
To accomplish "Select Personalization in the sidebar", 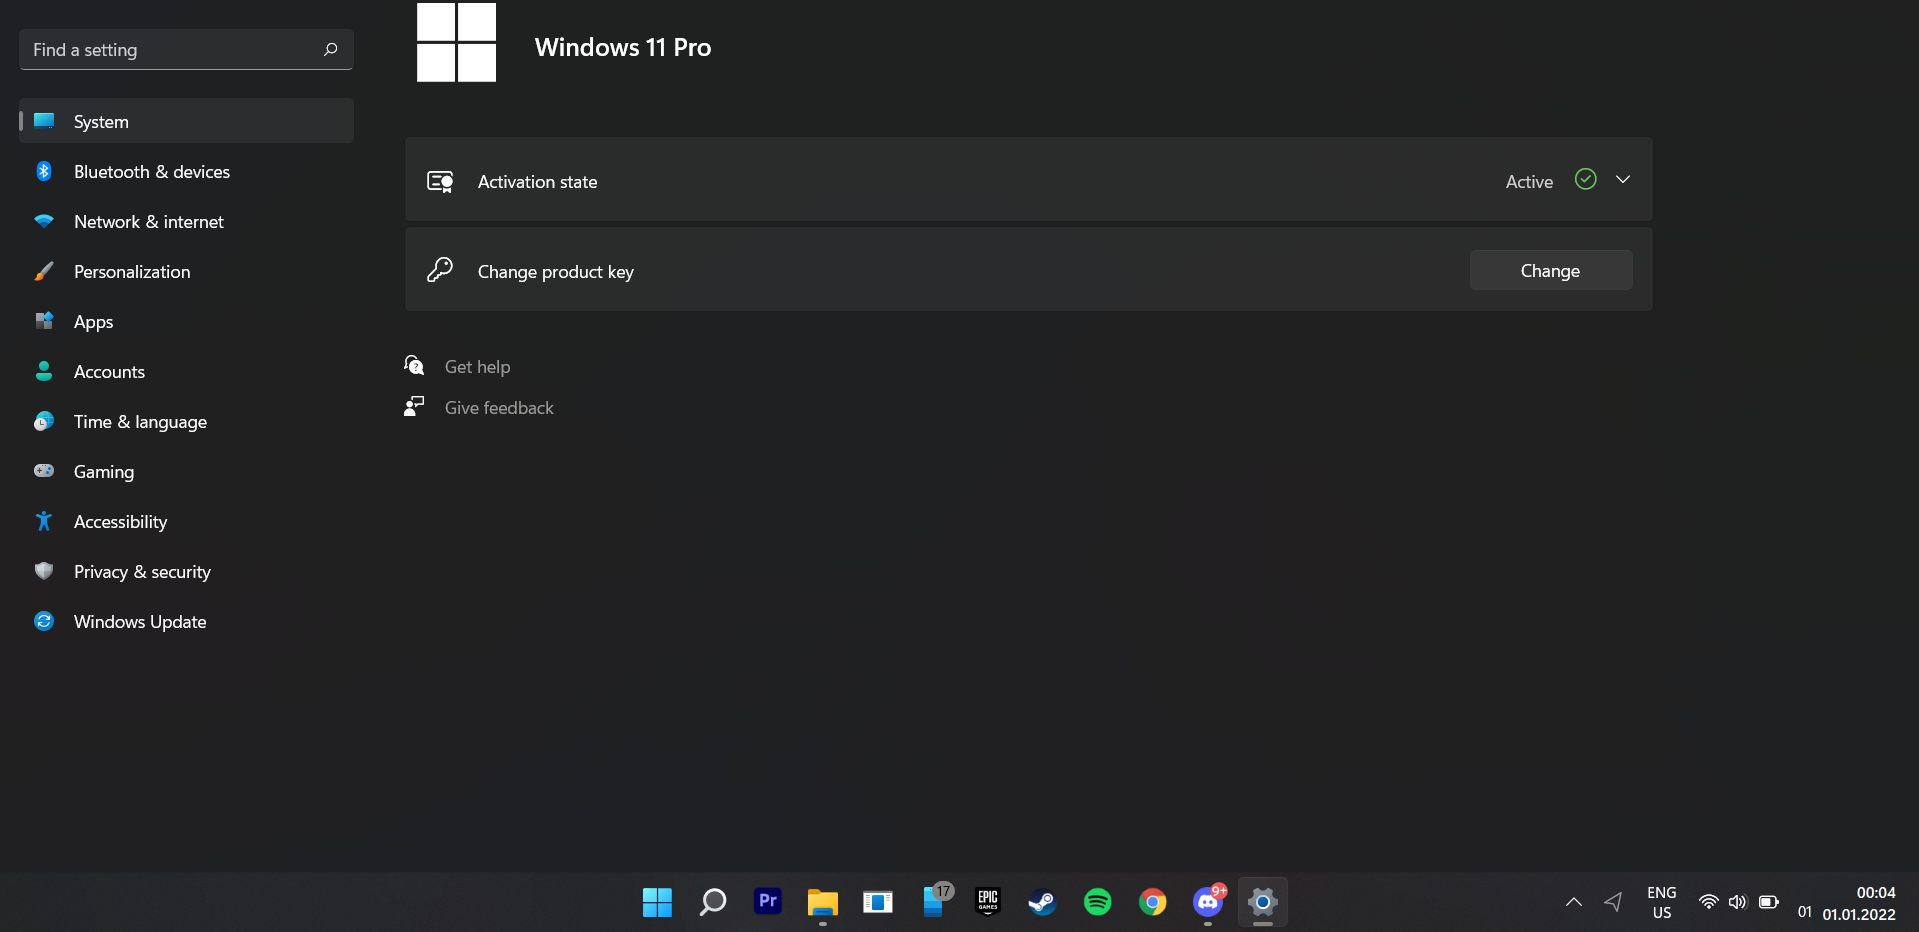I will [186, 271].
